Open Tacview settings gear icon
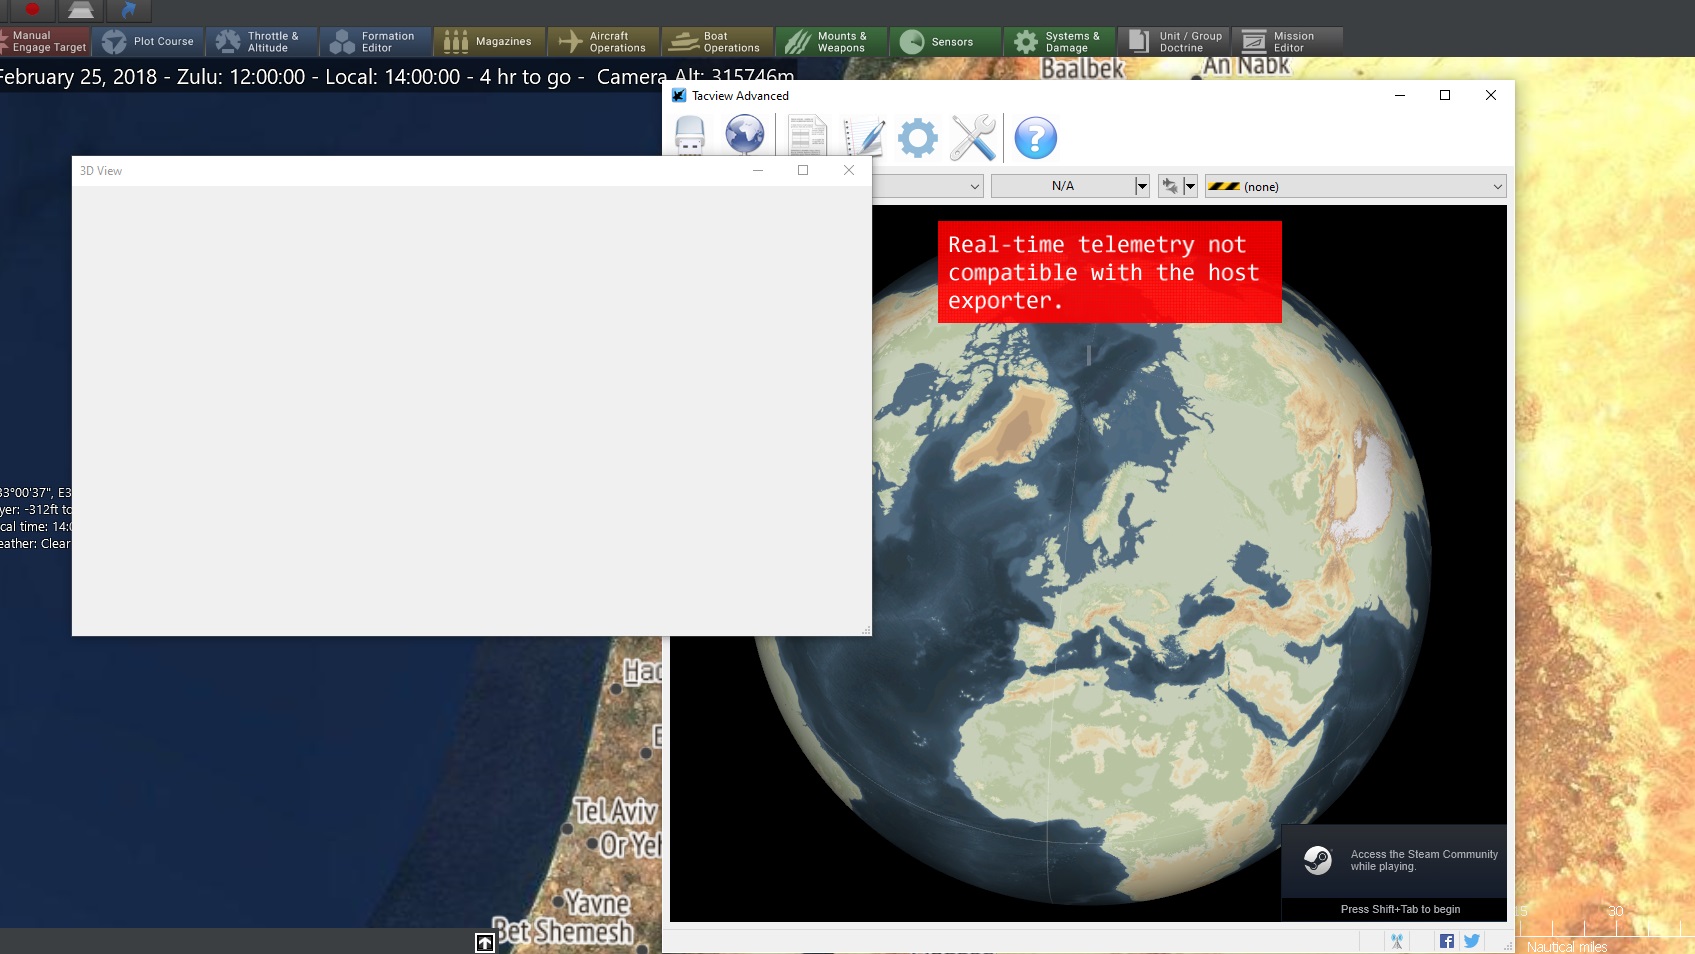The image size is (1695, 954). point(918,137)
